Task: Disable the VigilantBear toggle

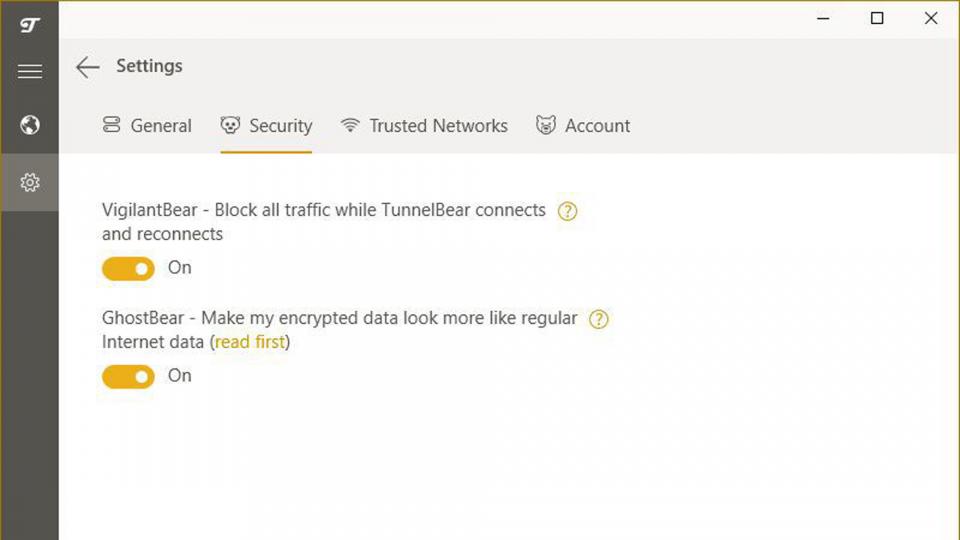Action: tap(128, 268)
